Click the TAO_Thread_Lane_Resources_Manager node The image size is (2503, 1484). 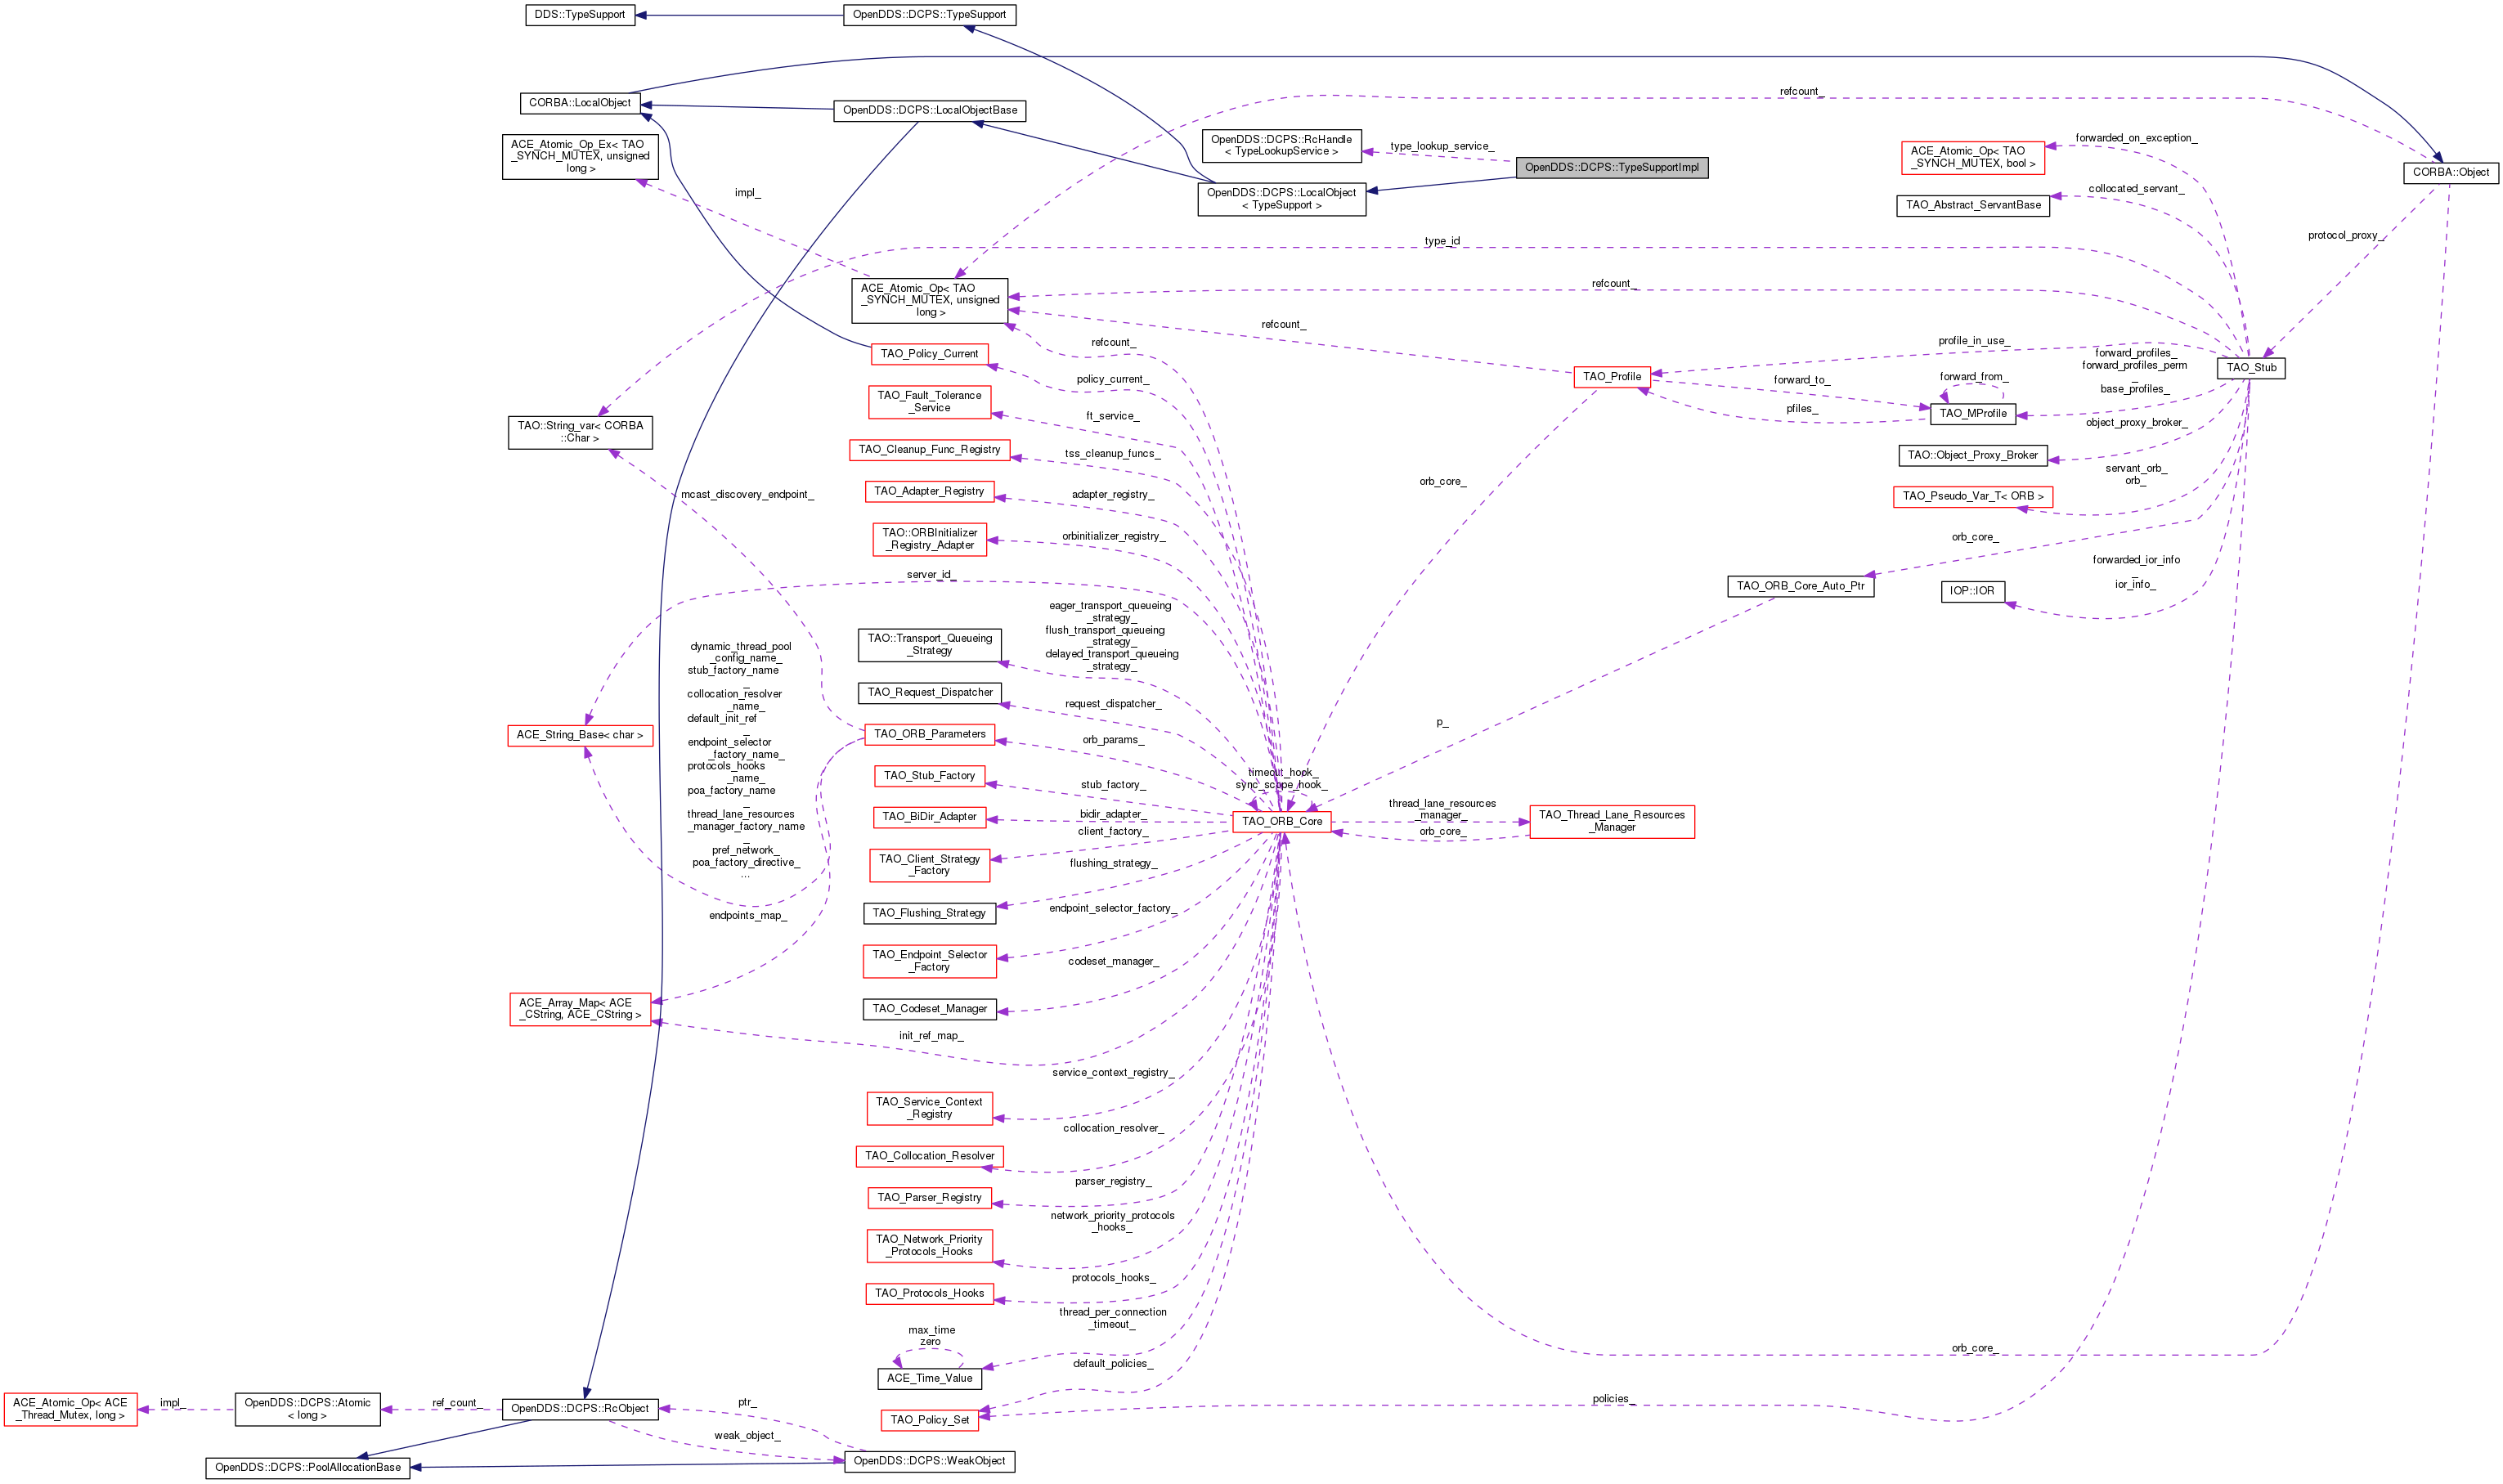(1611, 822)
